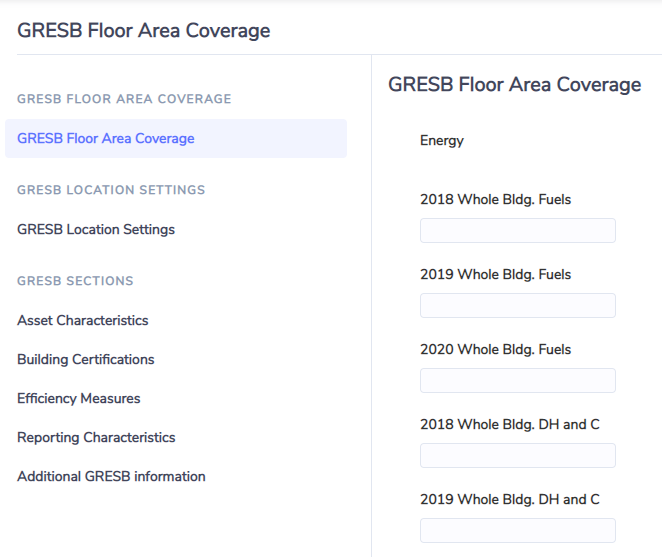Viewport: 662px width, 557px height.
Task: Click the 2018 Whole Bldg. Fuels label
Action: pyautogui.click(x=495, y=199)
